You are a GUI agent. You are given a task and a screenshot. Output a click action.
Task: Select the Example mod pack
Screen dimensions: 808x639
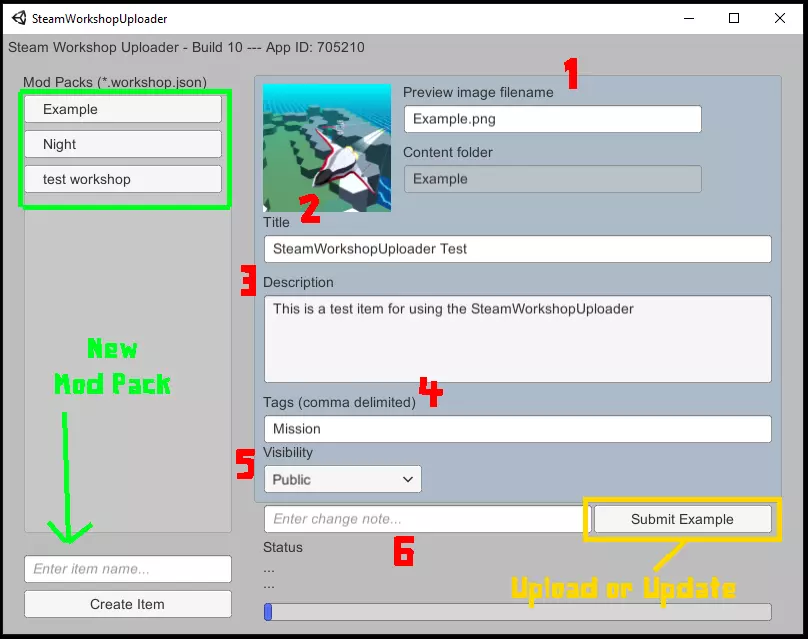[123, 109]
